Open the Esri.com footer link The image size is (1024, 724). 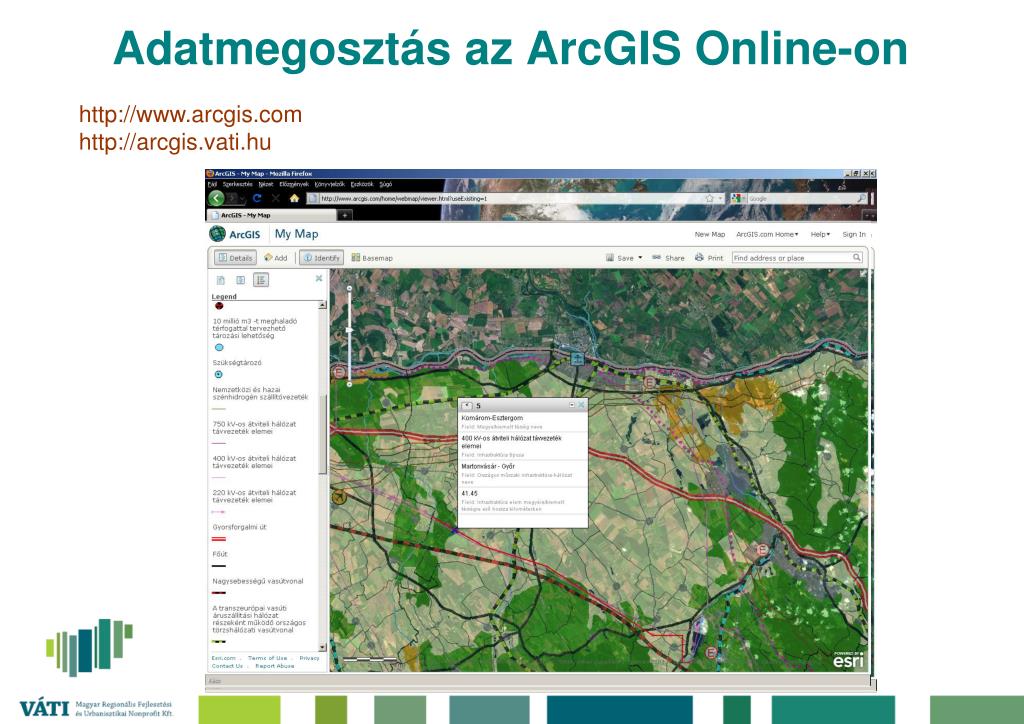[x=223, y=658]
